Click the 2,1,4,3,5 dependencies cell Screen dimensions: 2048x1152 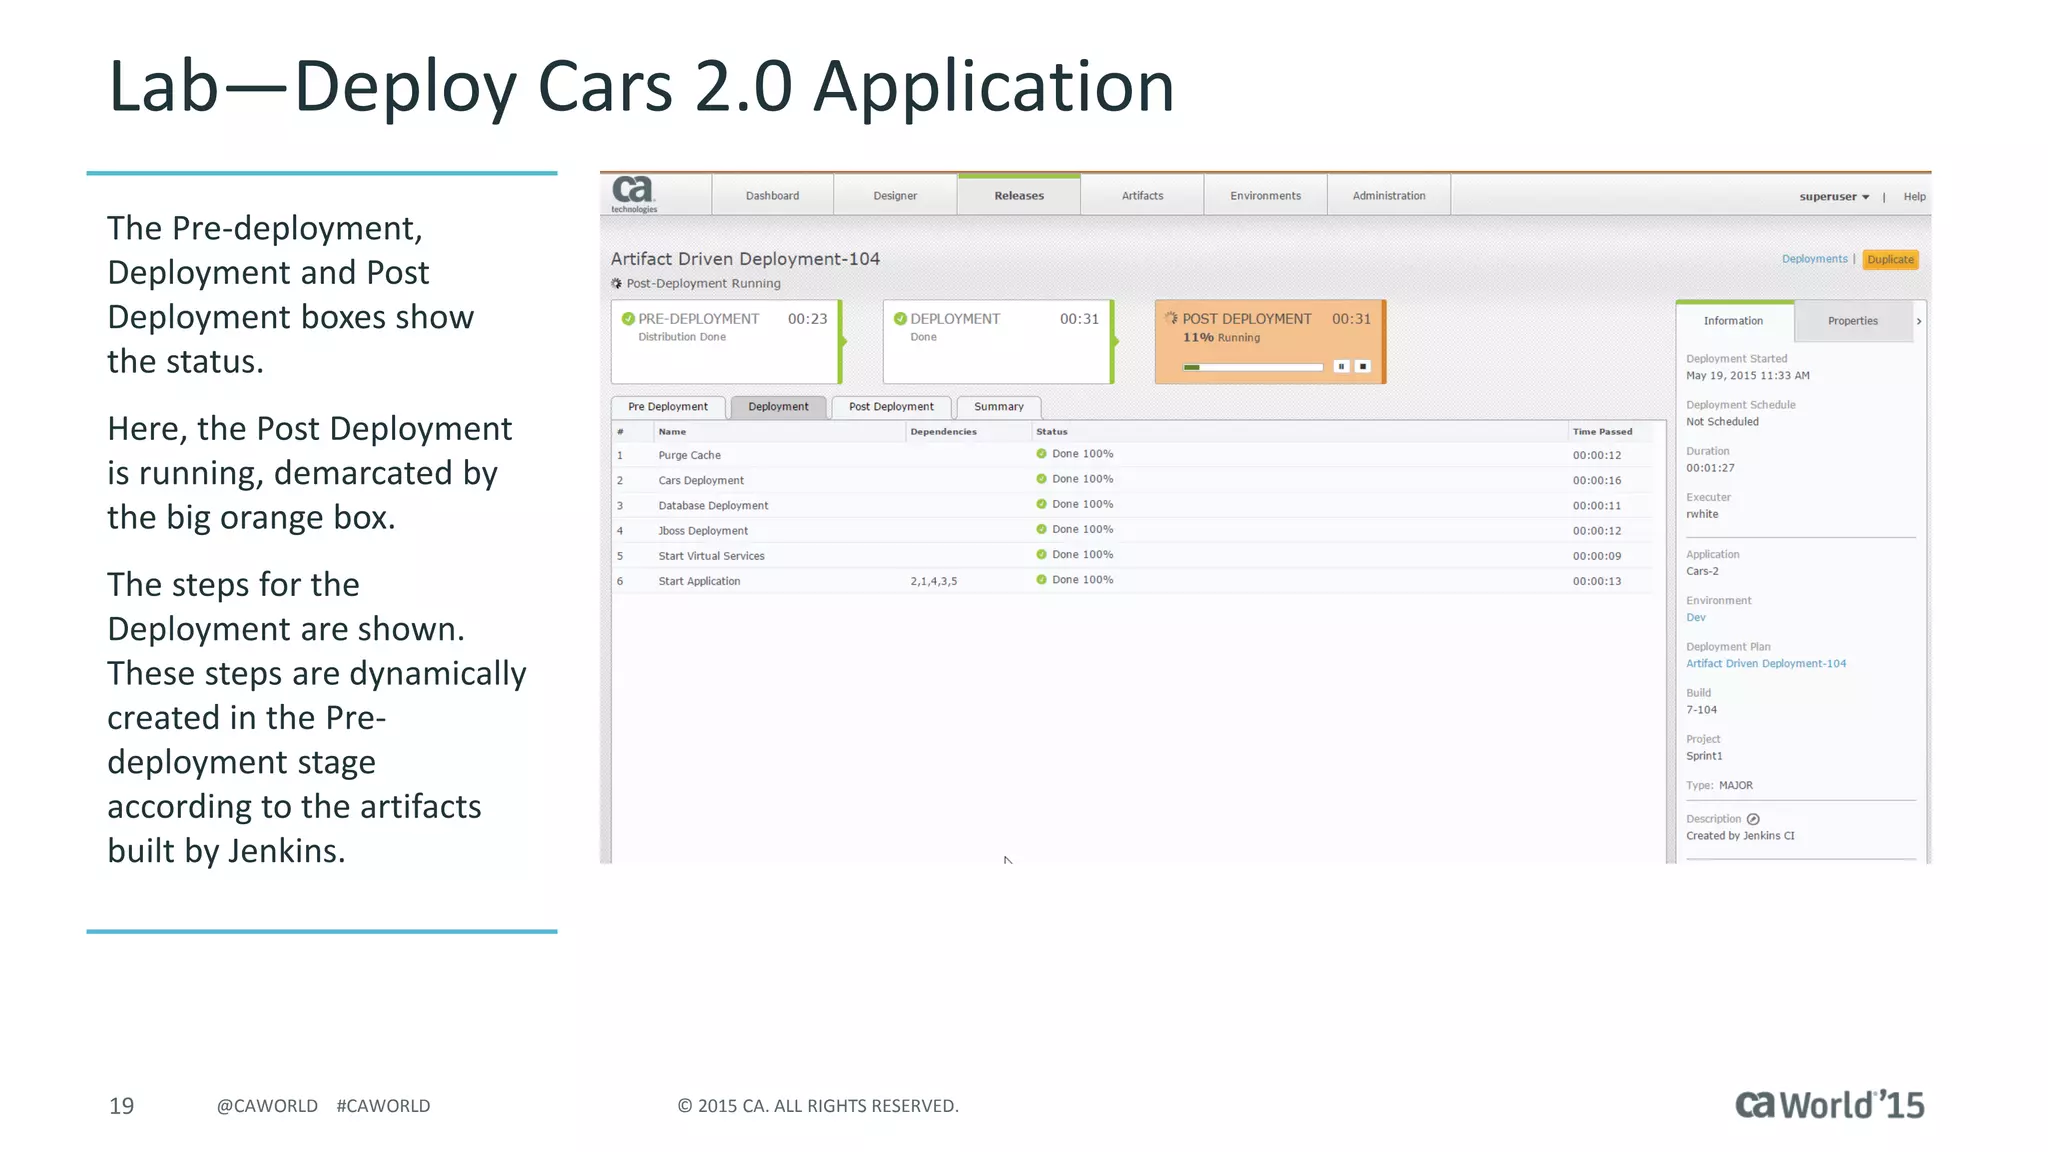(933, 581)
